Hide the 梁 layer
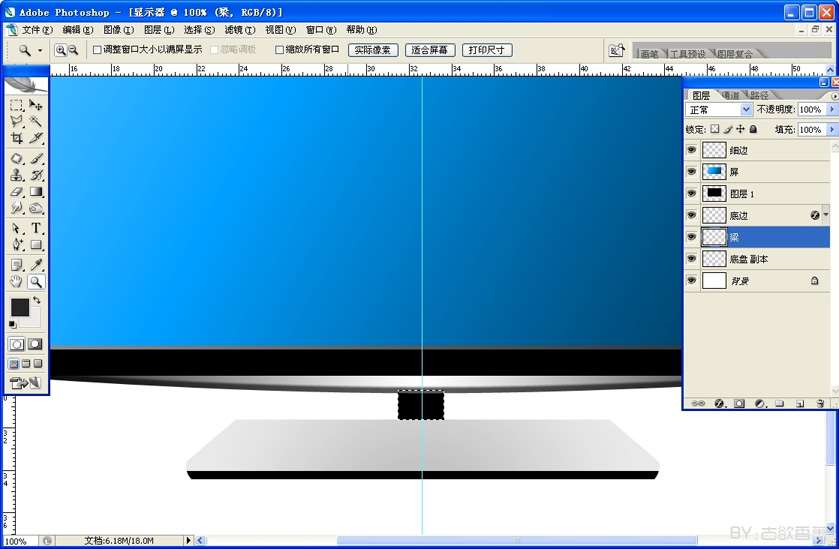839x549 pixels. [x=691, y=237]
